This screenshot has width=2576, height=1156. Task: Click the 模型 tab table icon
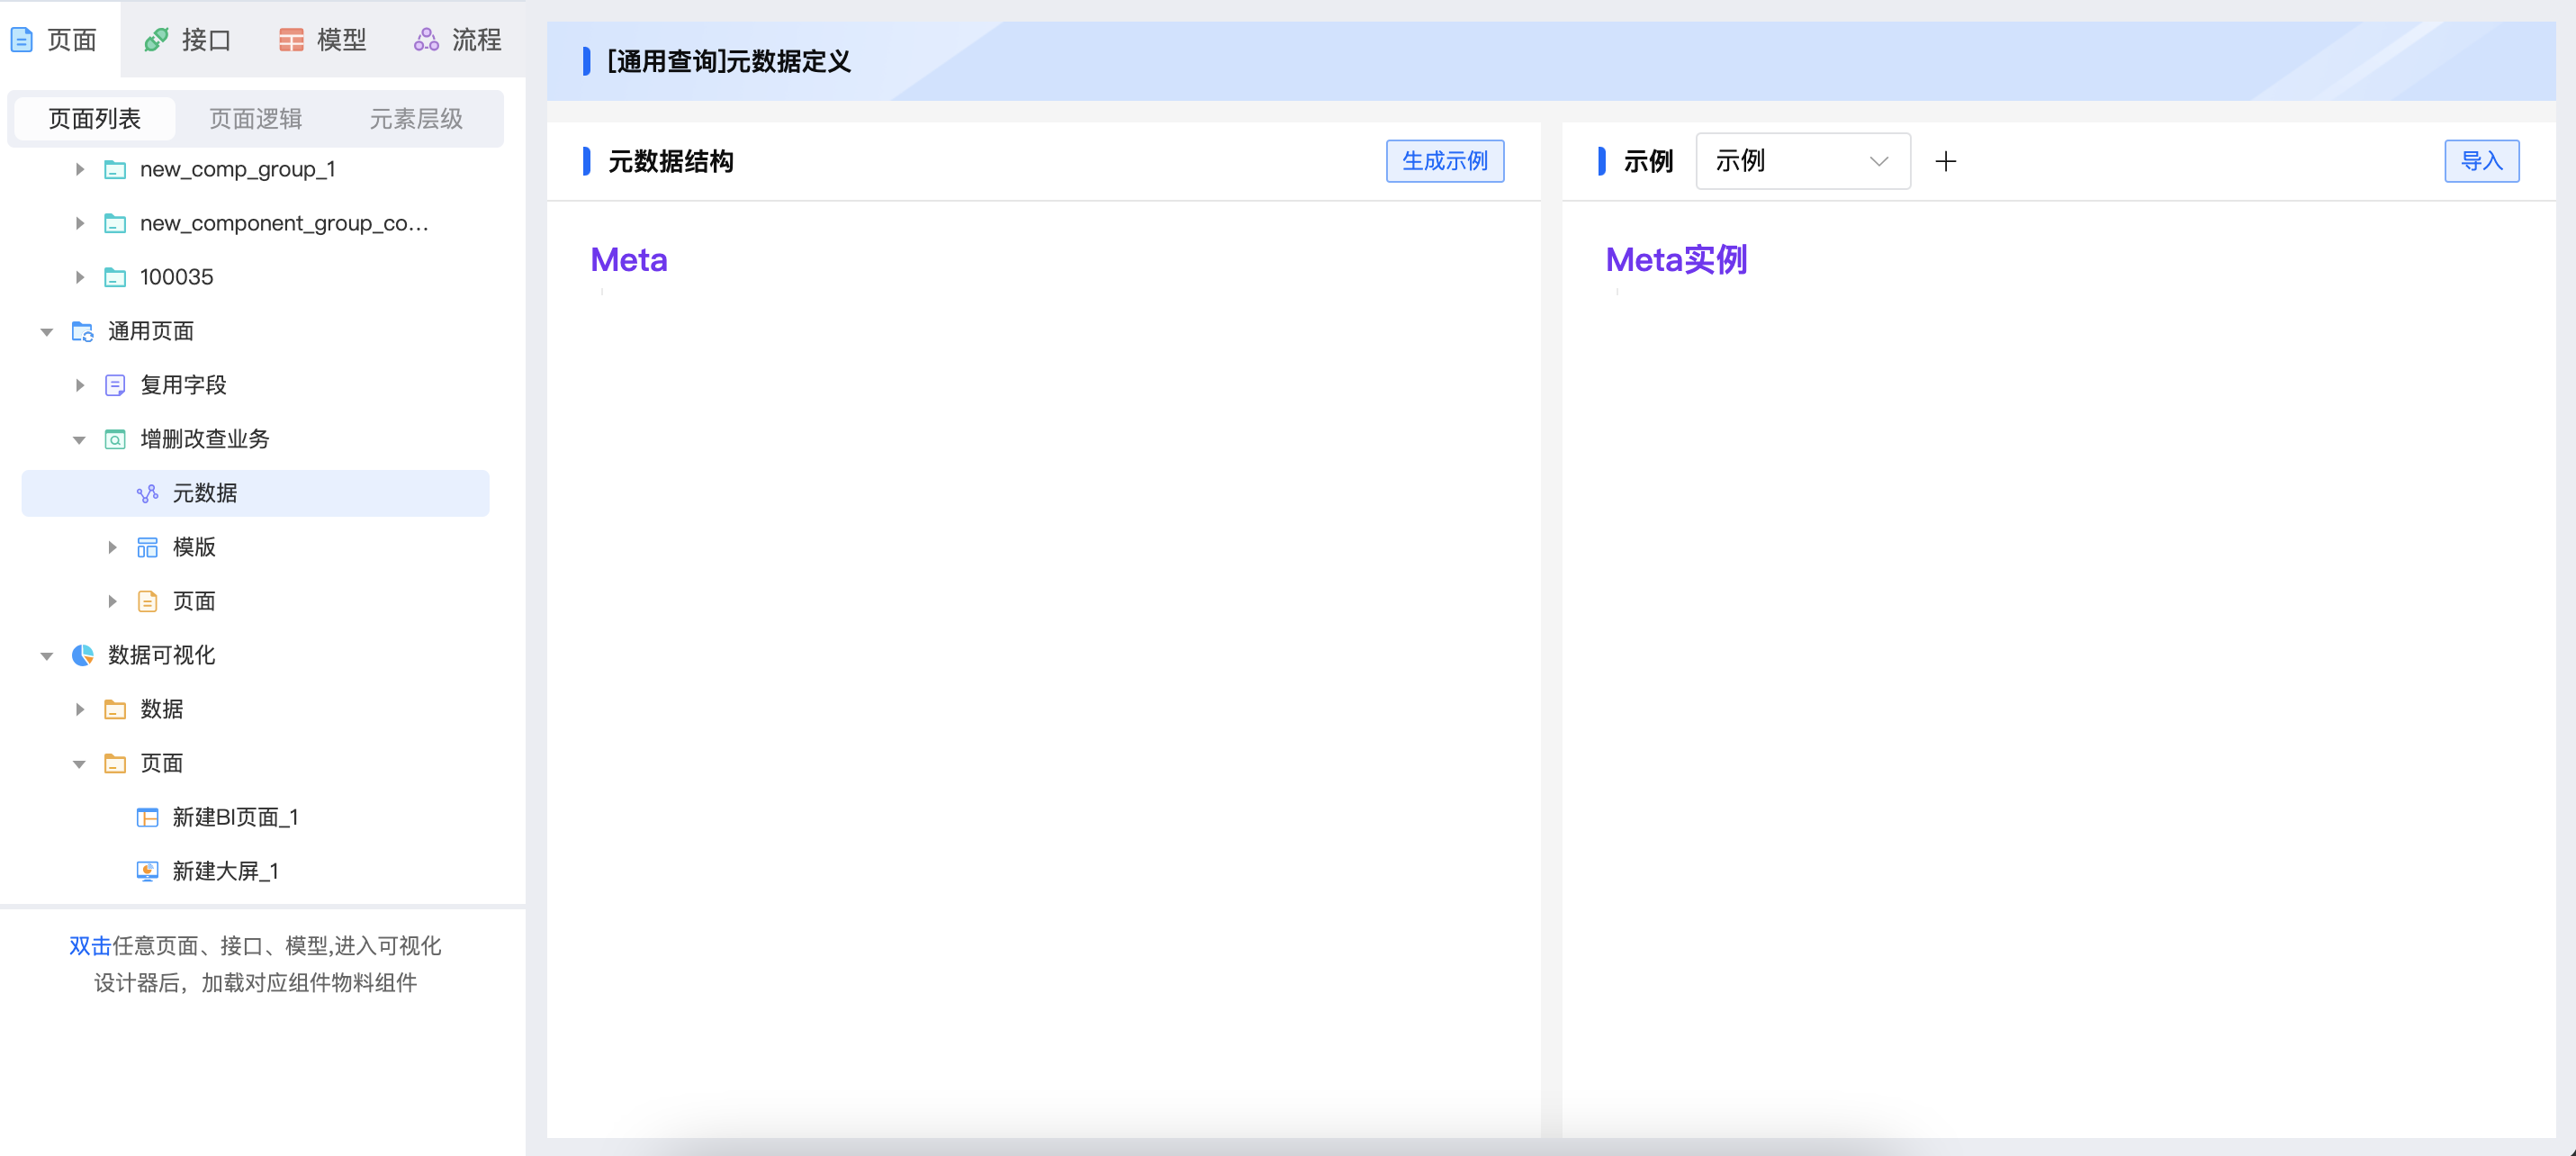point(291,40)
